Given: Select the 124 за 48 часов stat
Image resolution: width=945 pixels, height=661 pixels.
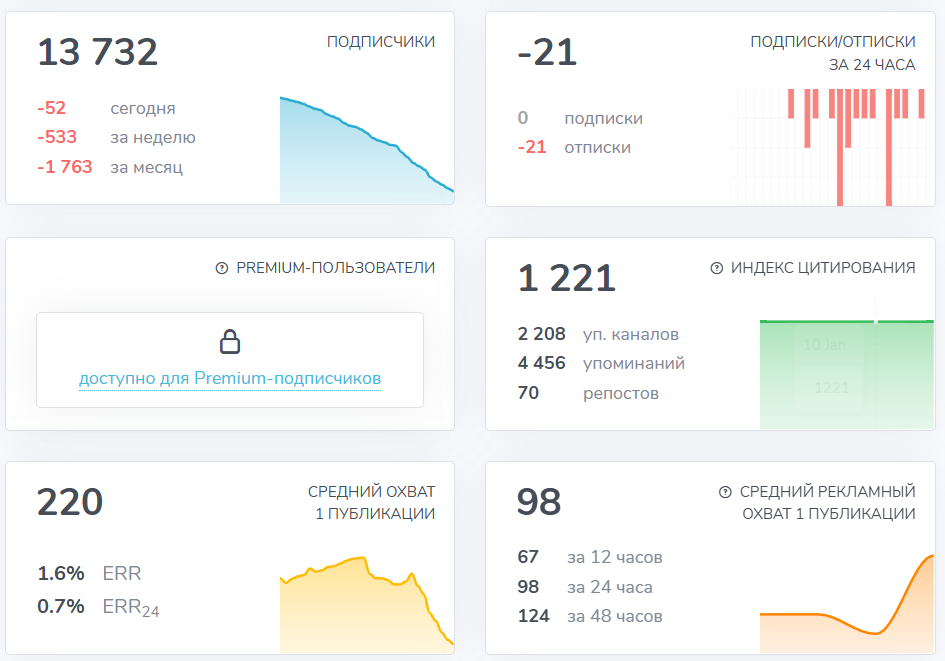Looking at the screenshot, I should (535, 617).
